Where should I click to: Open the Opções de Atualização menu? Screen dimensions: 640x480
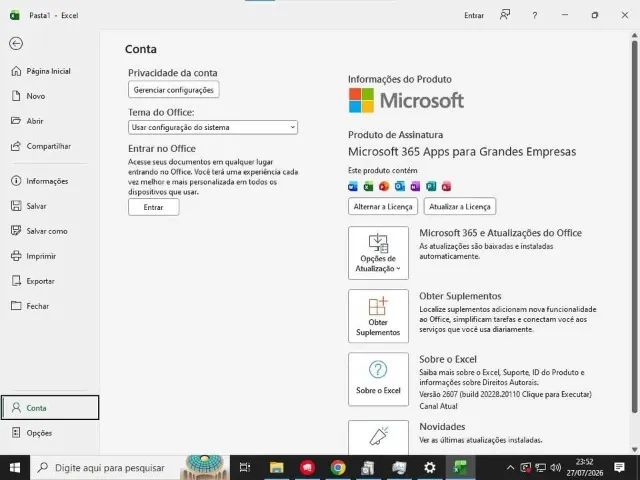(x=378, y=253)
